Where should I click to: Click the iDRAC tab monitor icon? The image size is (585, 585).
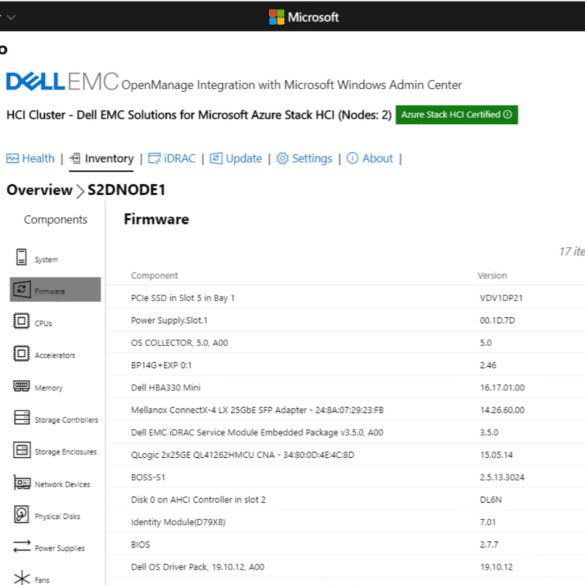coord(154,159)
